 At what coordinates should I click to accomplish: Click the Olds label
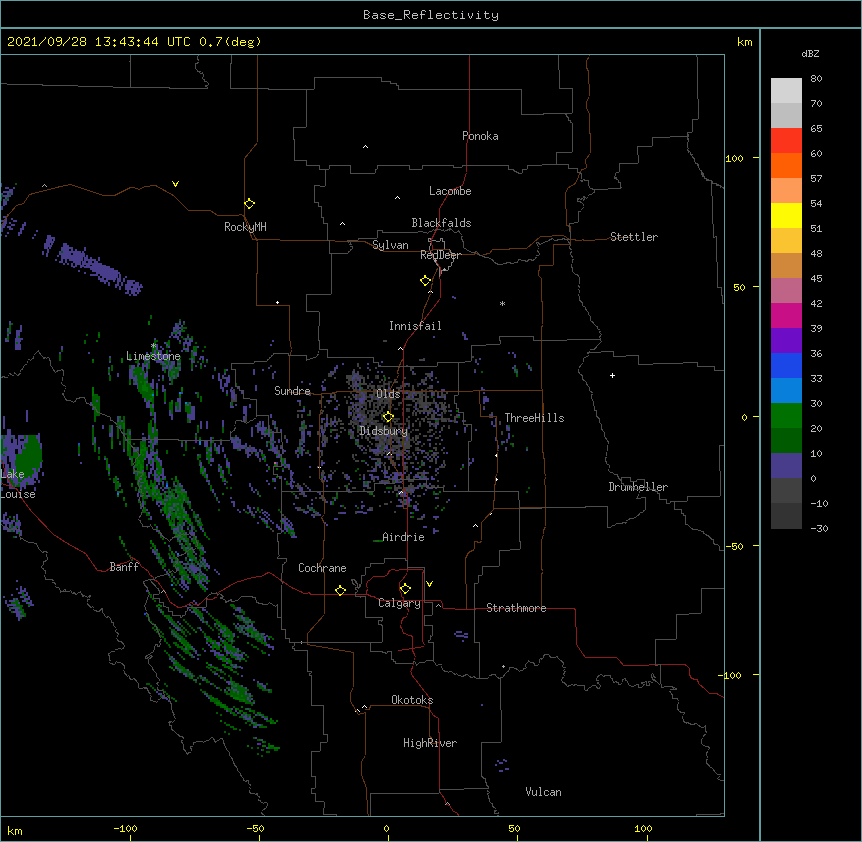click(x=388, y=394)
